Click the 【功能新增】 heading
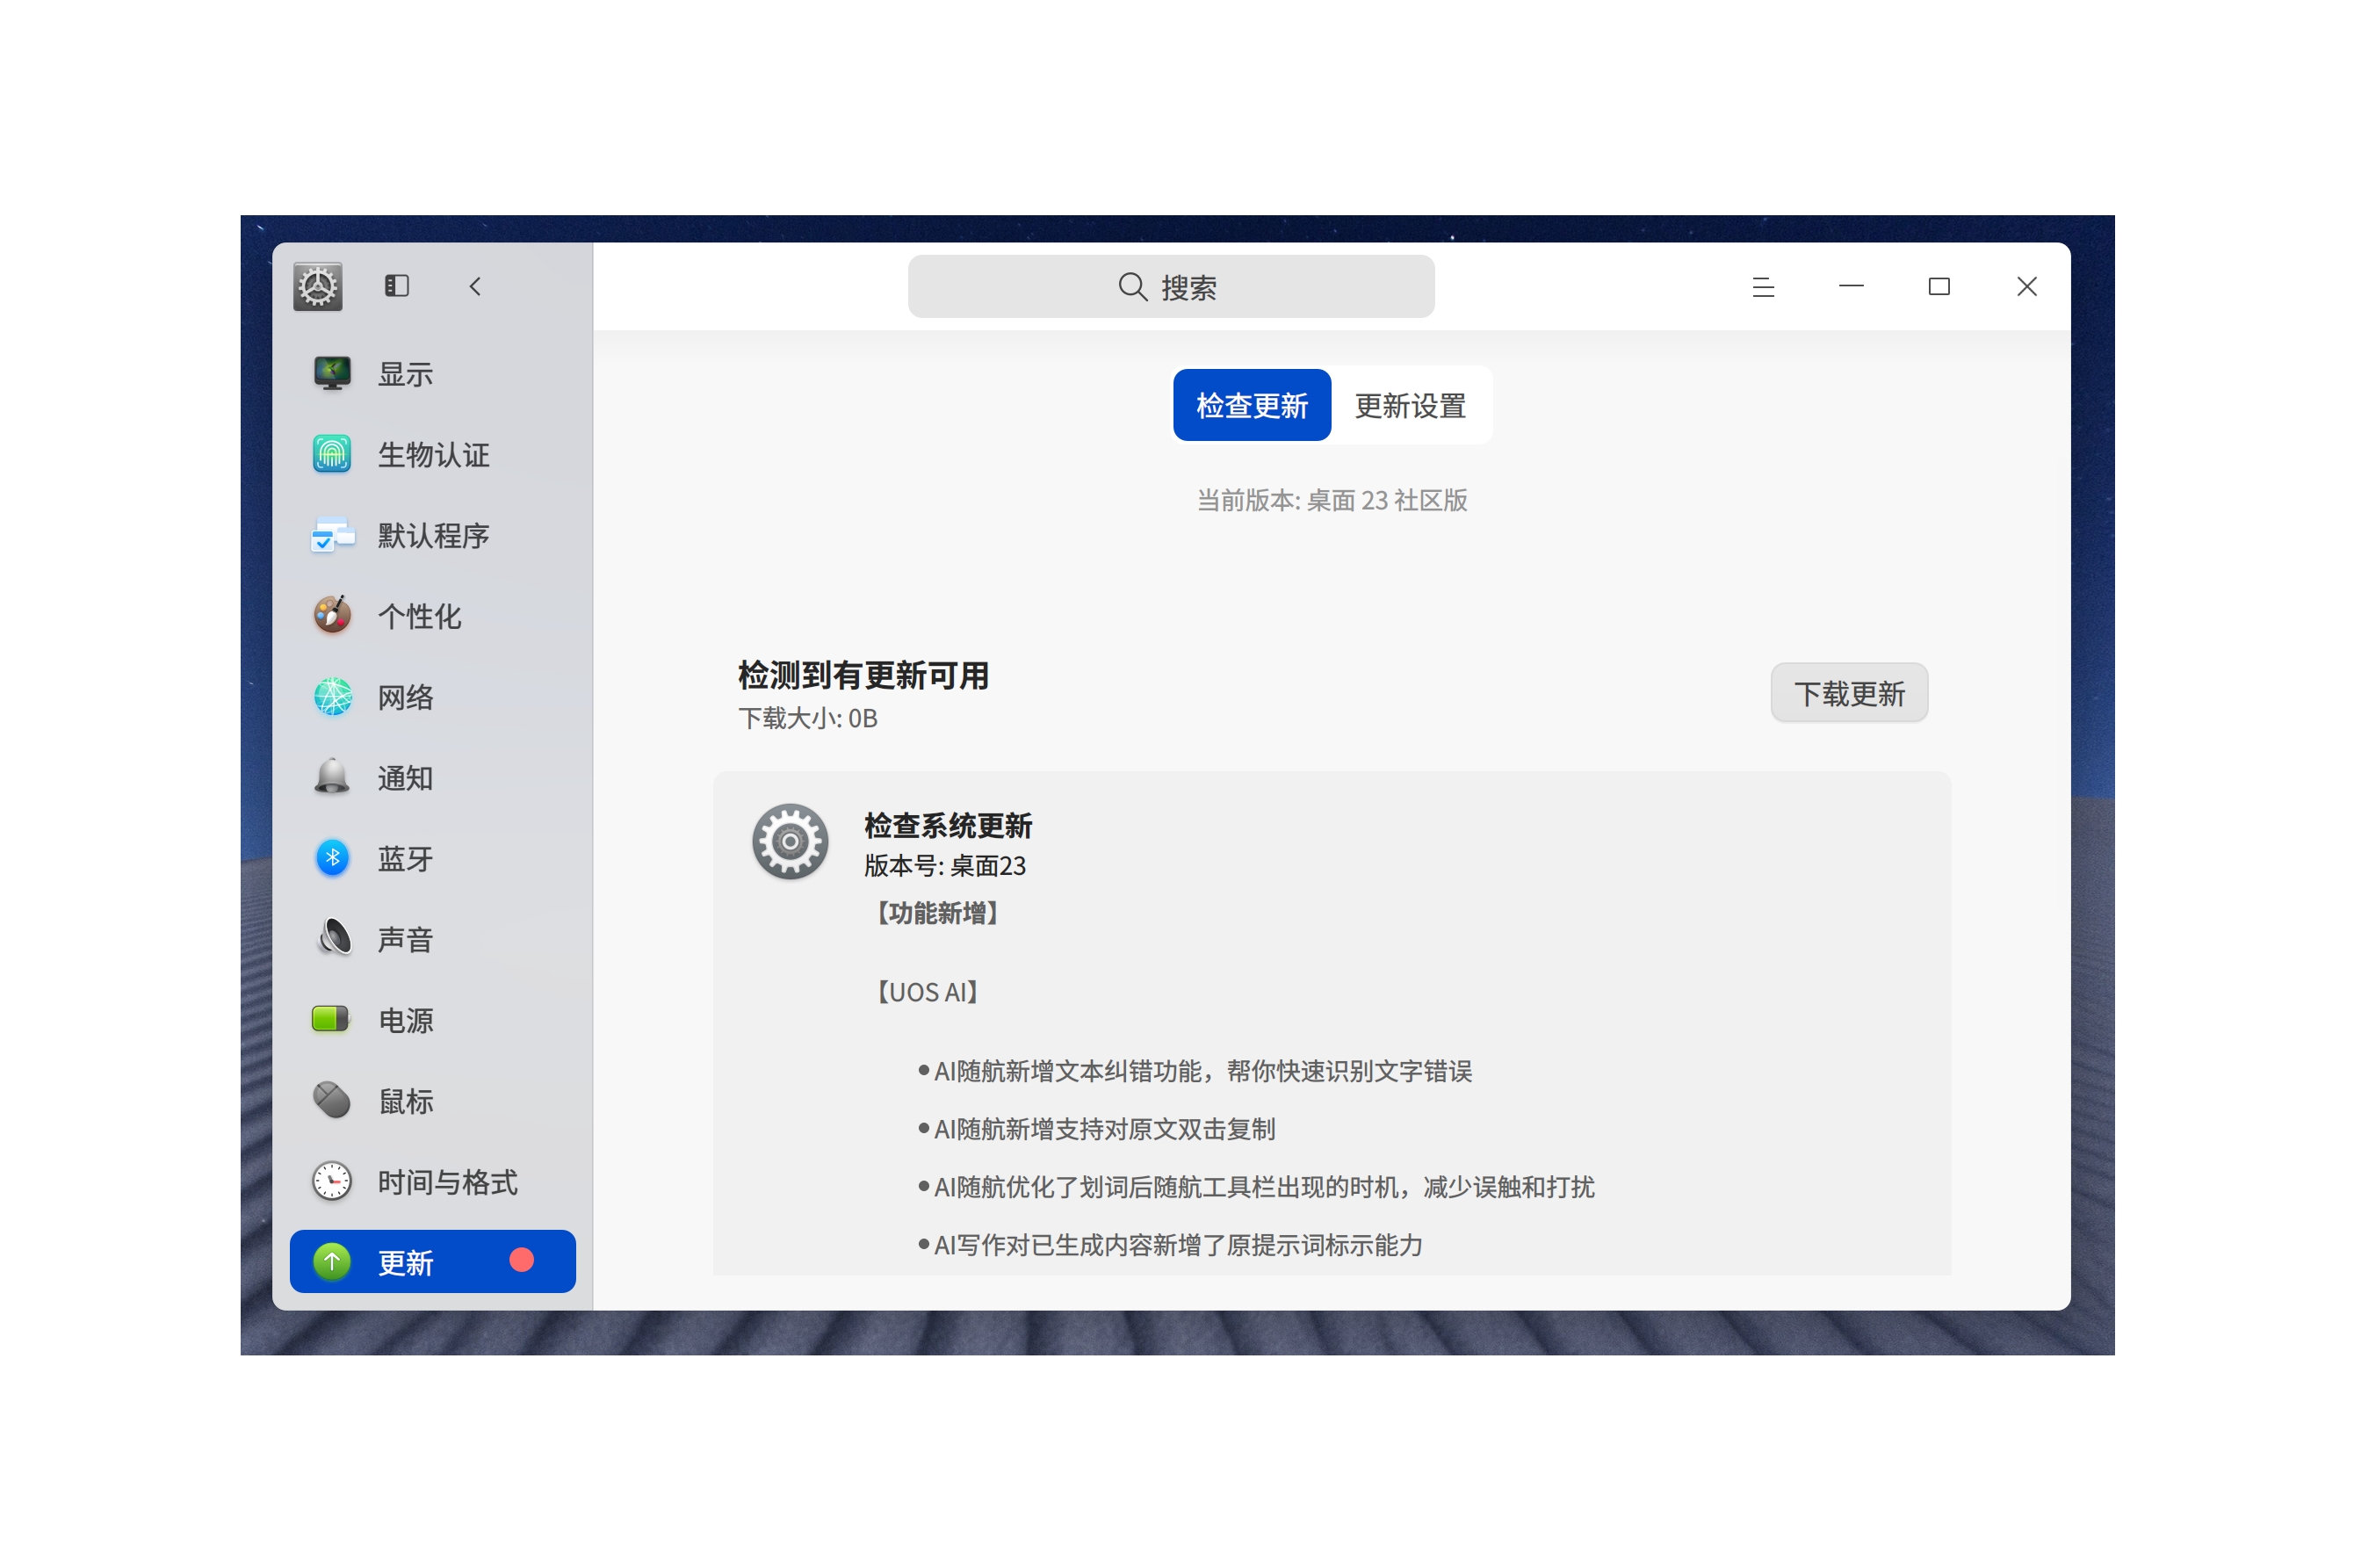Image resolution: width=2354 pixels, height=1568 pixels. point(936,912)
